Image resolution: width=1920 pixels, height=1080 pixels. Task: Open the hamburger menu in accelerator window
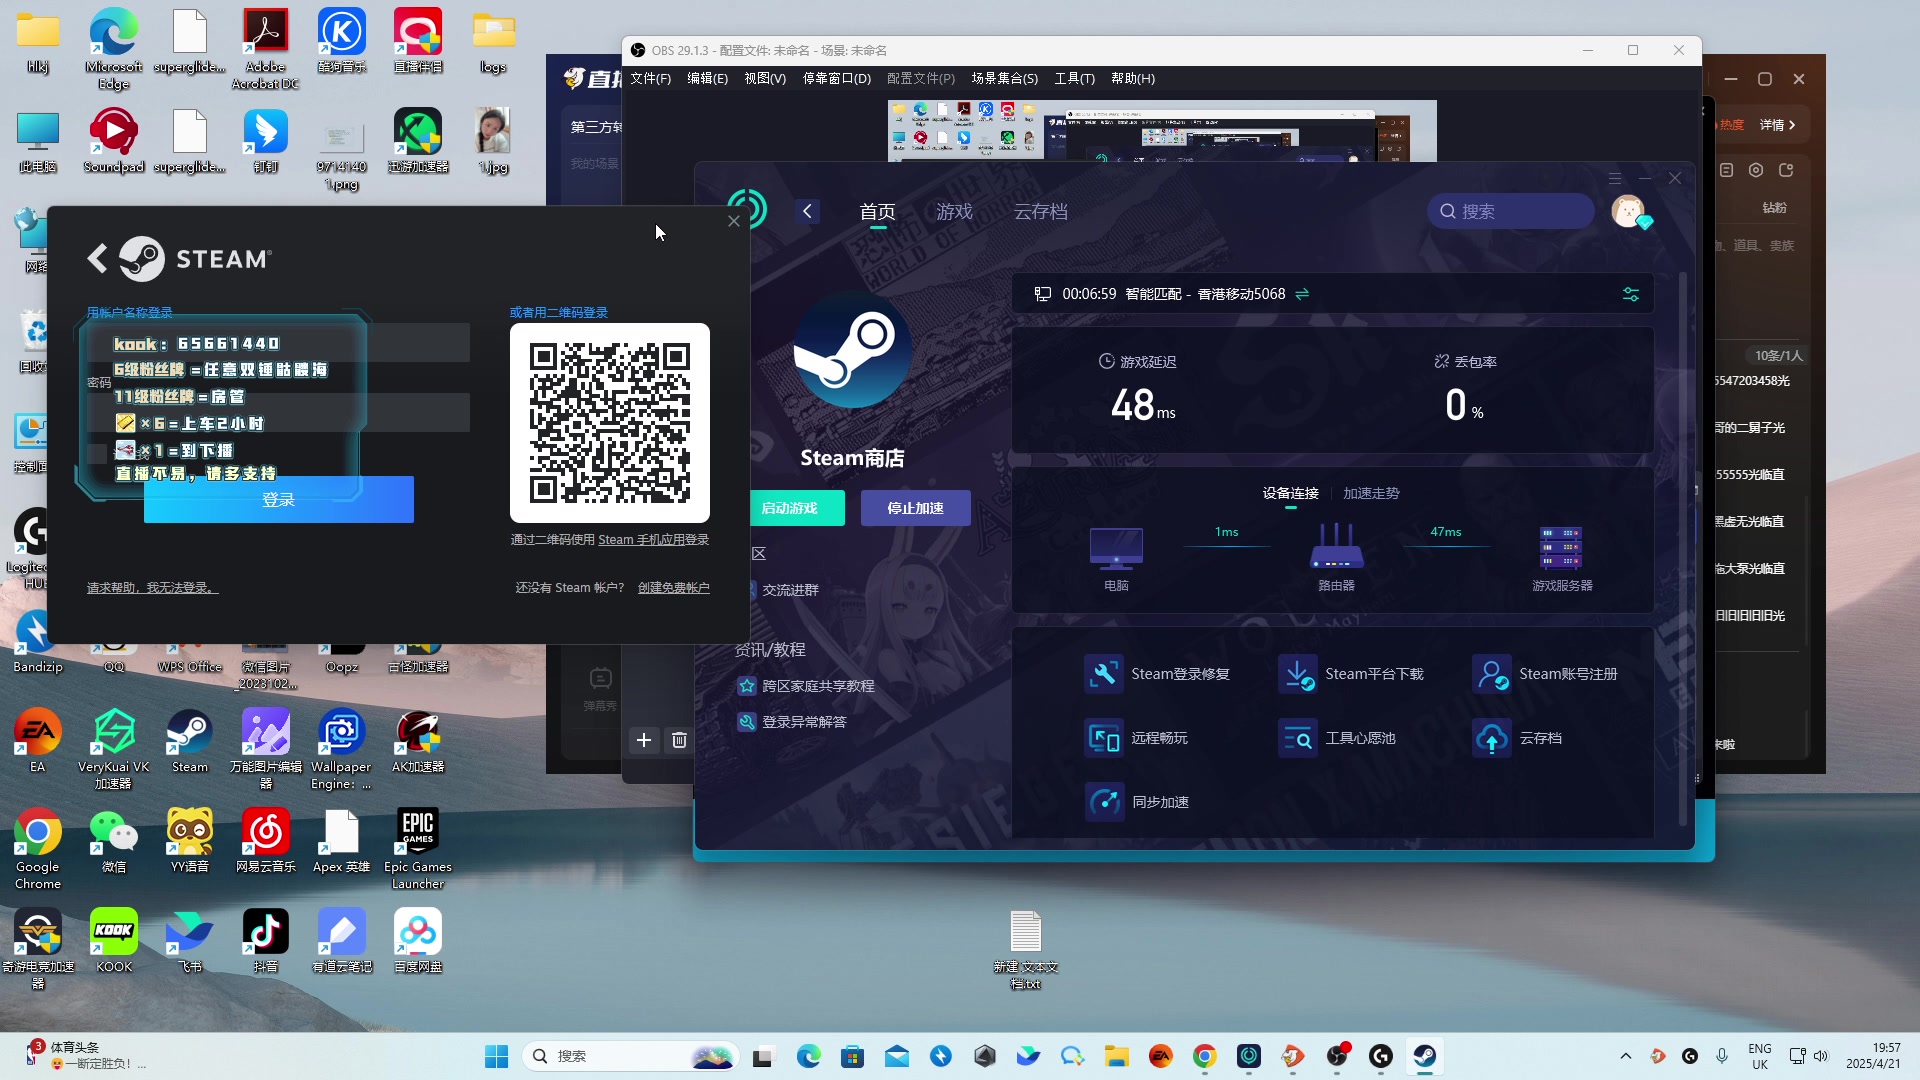tap(1615, 179)
